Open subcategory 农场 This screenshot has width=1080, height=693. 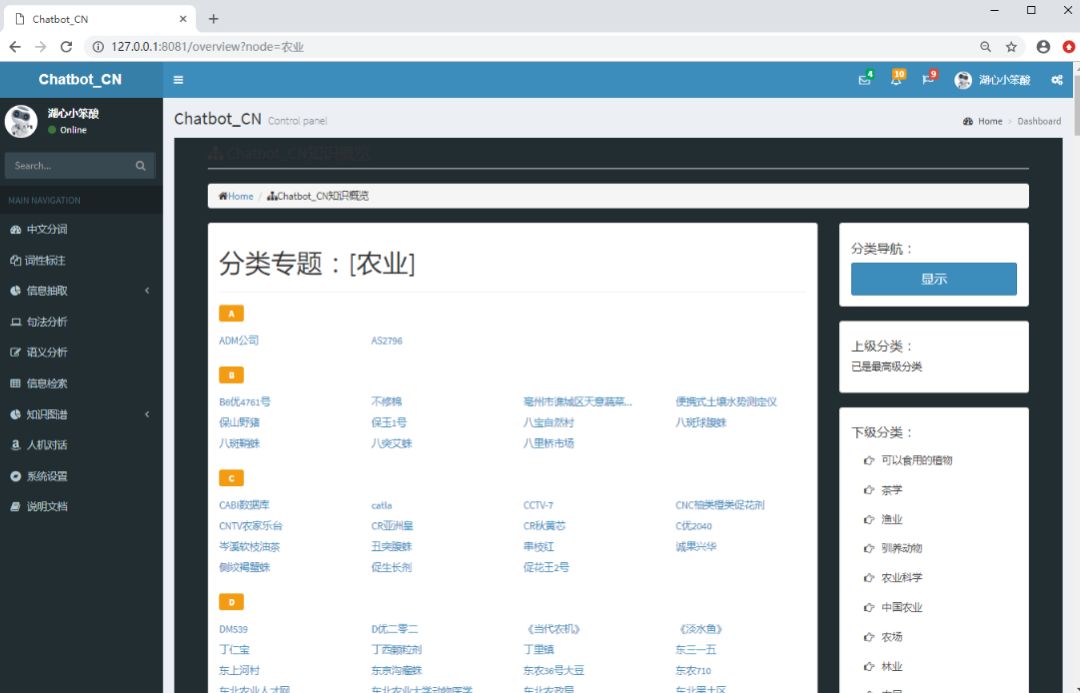[891, 637]
